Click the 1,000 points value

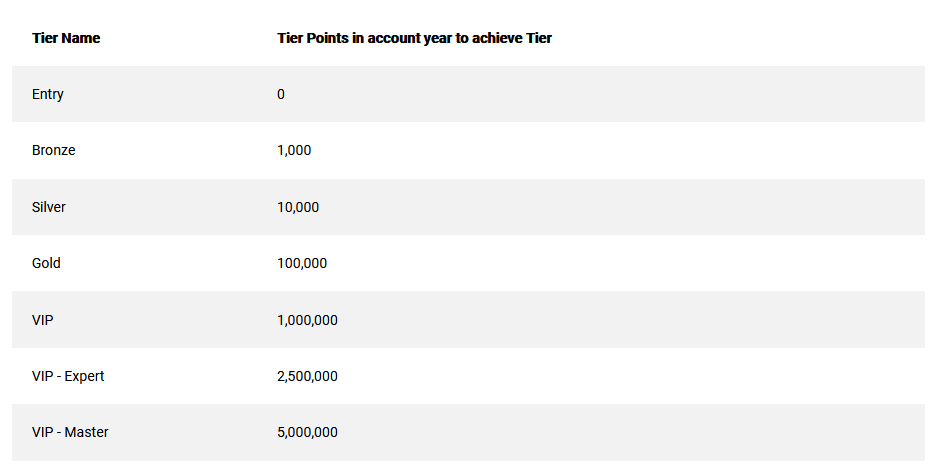[294, 150]
